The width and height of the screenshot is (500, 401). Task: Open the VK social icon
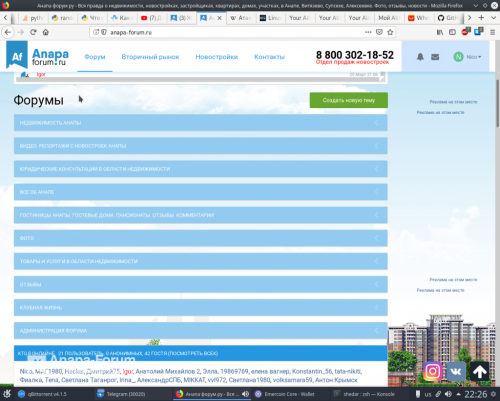pyautogui.click(x=456, y=371)
